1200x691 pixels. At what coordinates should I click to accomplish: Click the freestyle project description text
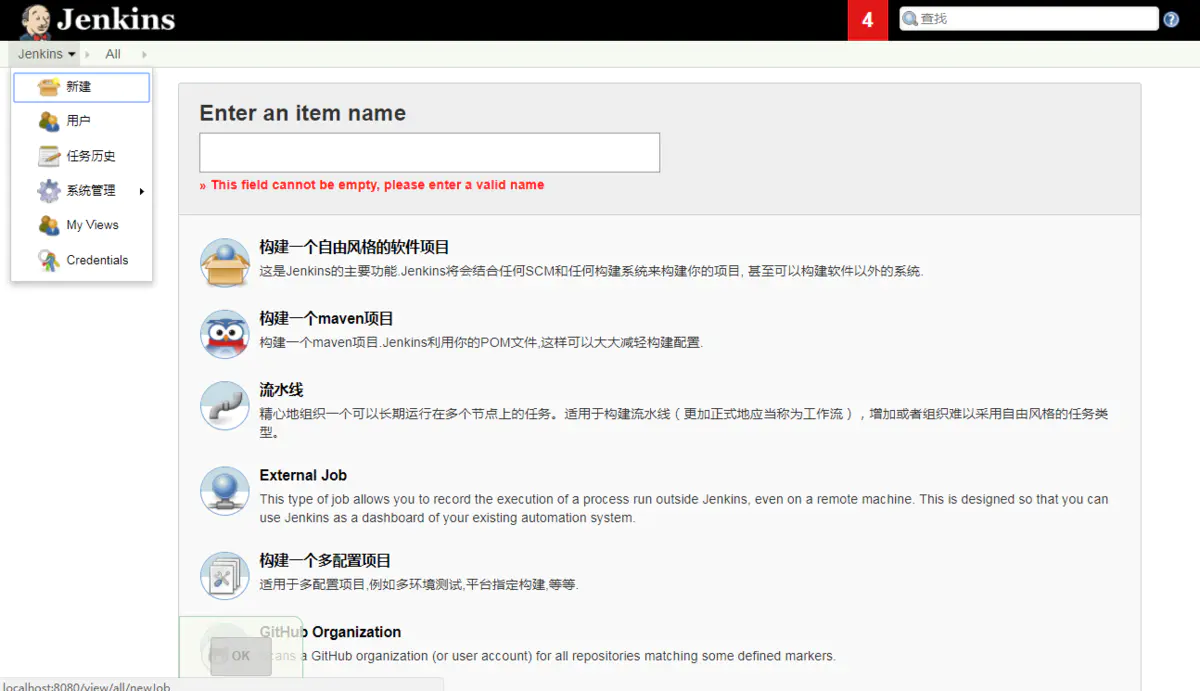[x=591, y=271]
